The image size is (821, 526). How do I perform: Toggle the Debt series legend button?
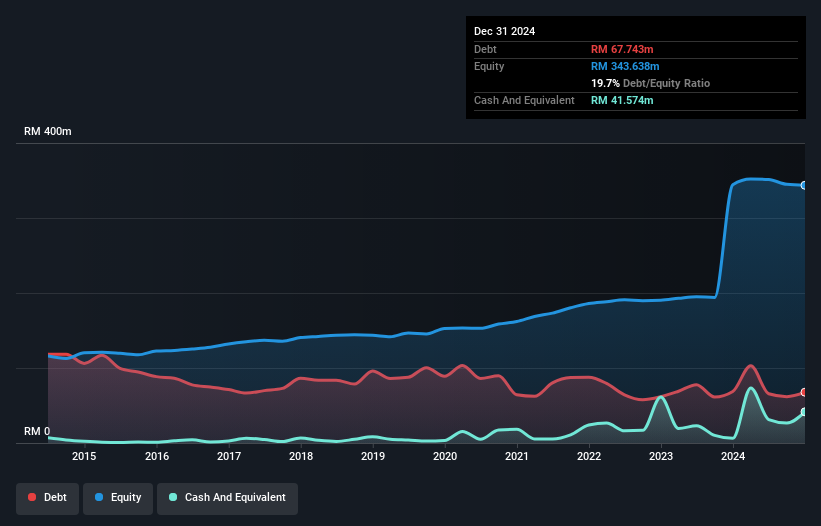[48, 498]
